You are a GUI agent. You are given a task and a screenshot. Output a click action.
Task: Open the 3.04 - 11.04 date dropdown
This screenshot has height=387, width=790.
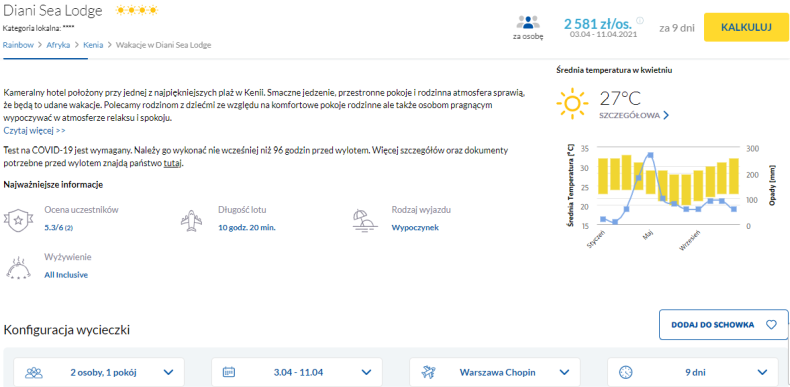297,372
